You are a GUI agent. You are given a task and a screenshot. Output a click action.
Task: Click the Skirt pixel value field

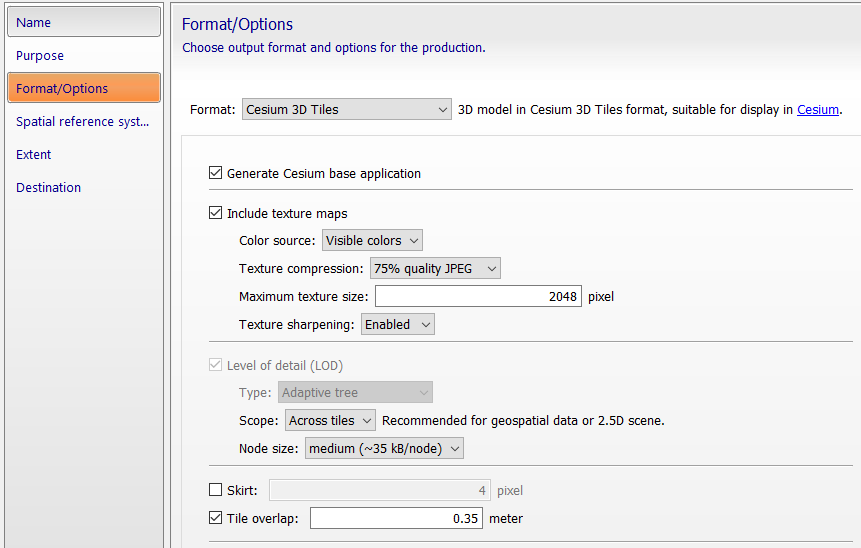coord(380,490)
